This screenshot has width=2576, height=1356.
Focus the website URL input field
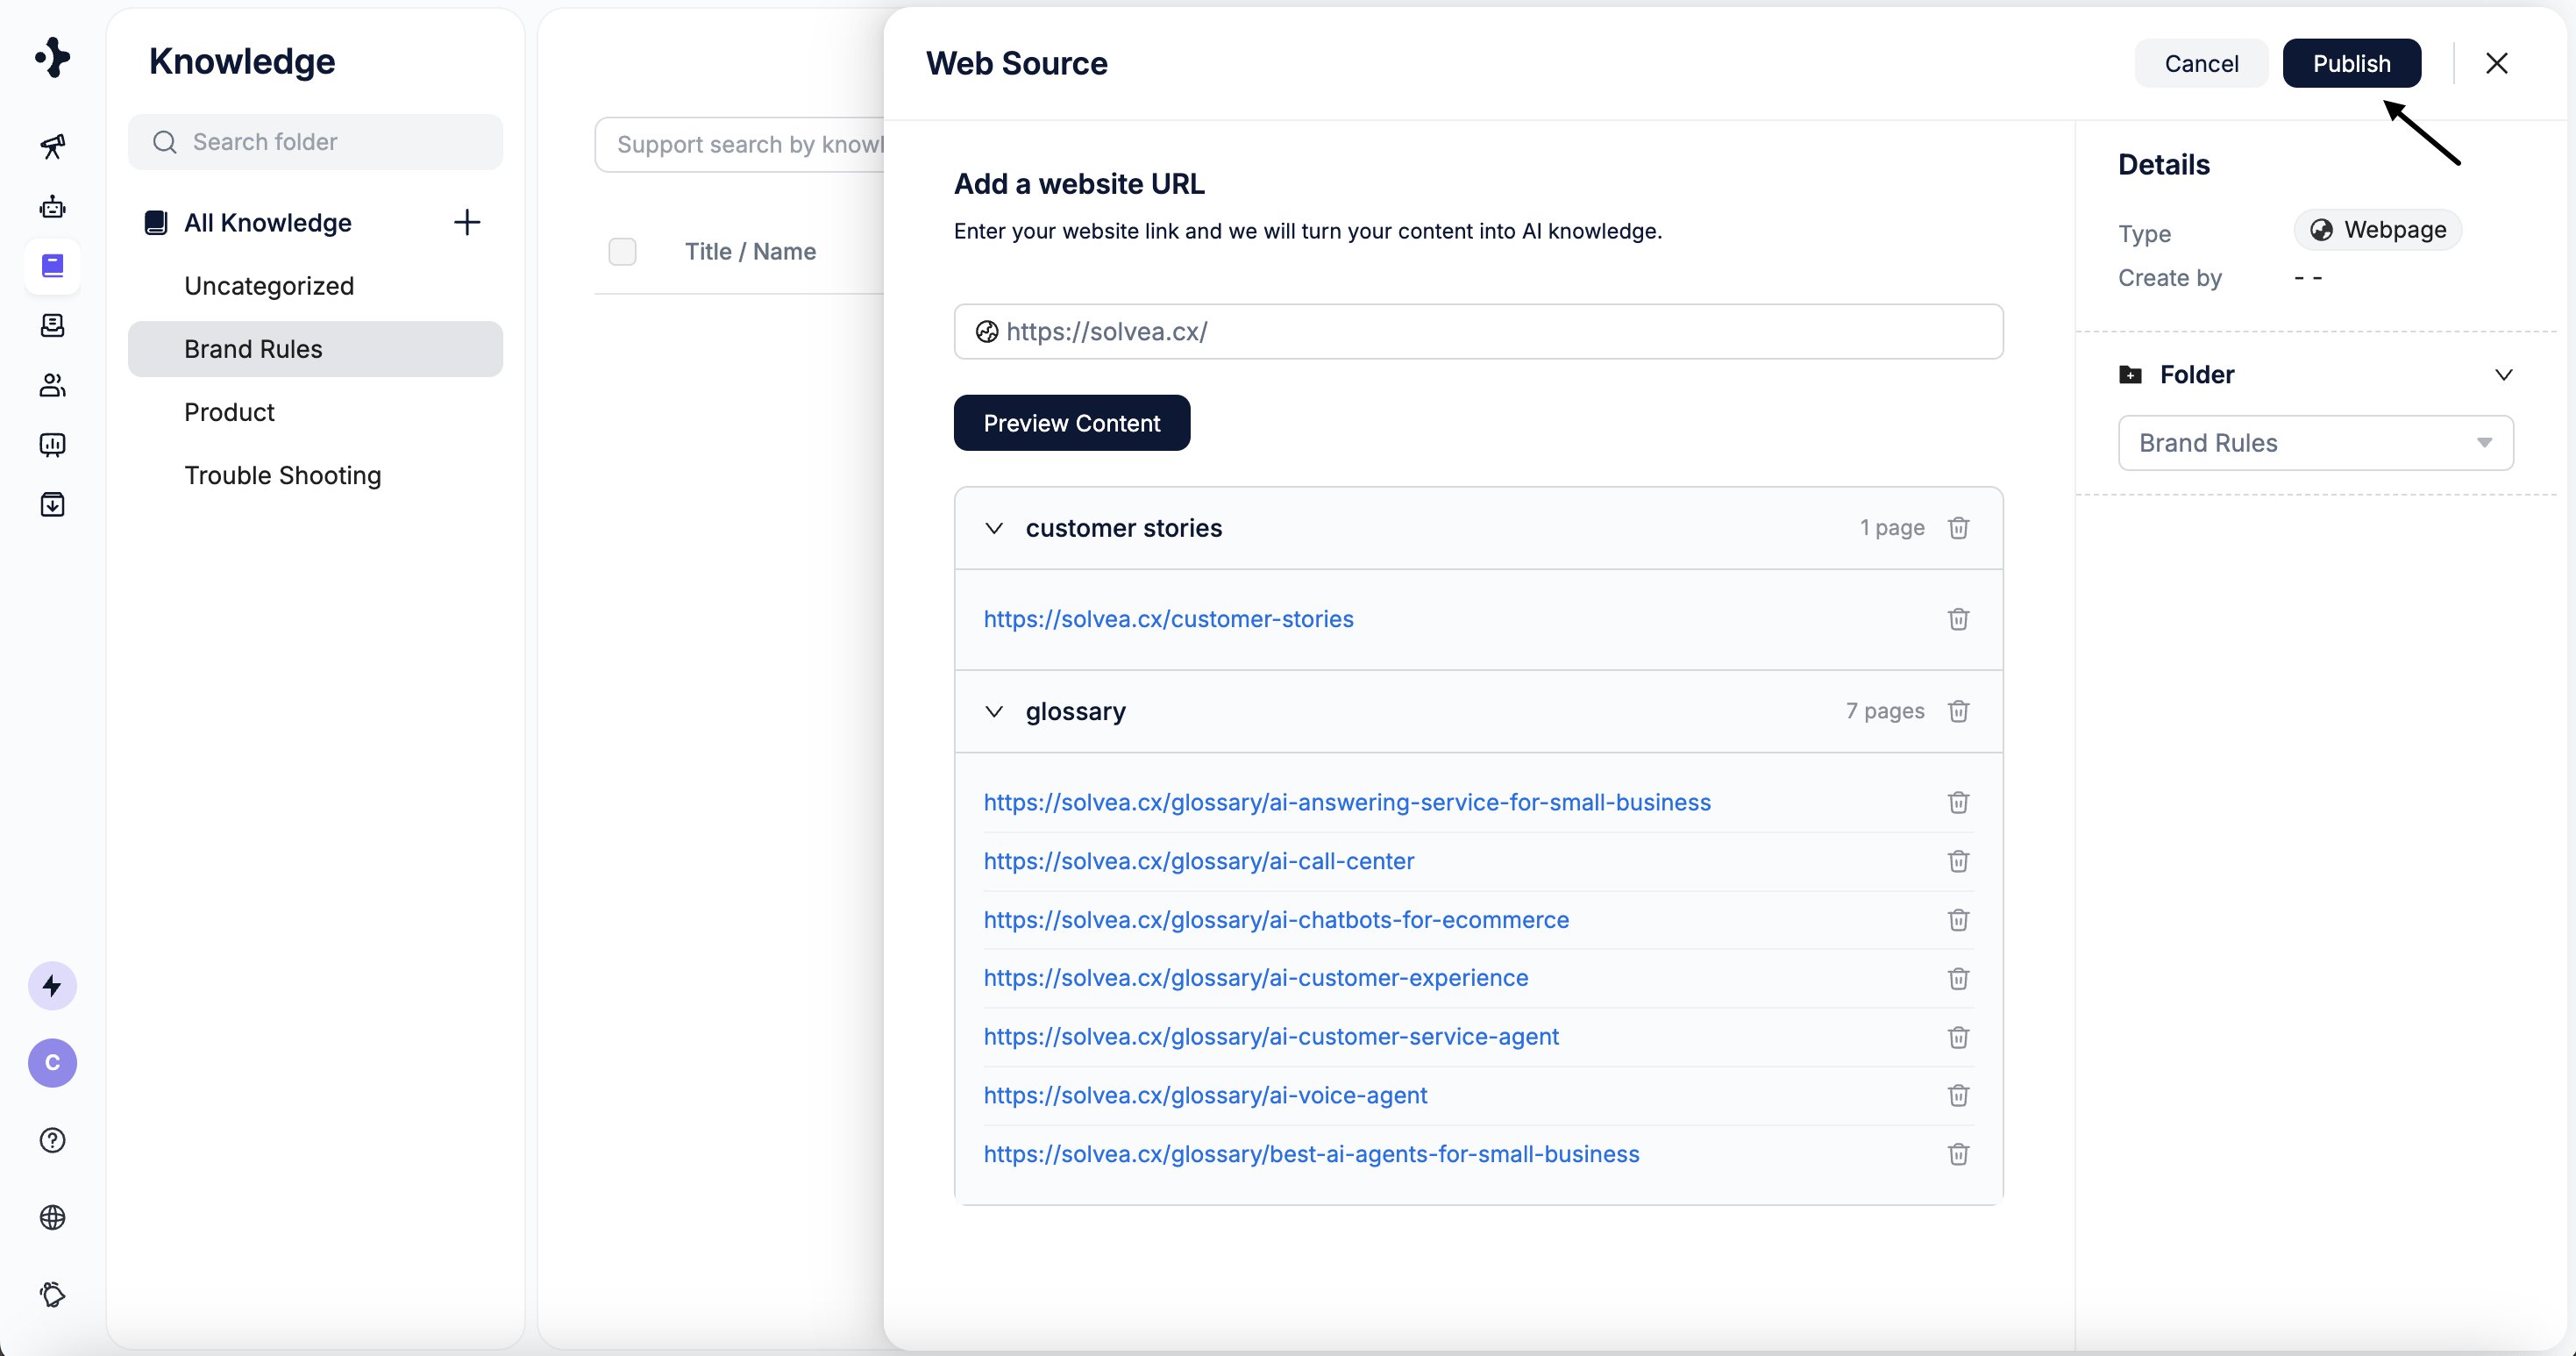point(1478,332)
